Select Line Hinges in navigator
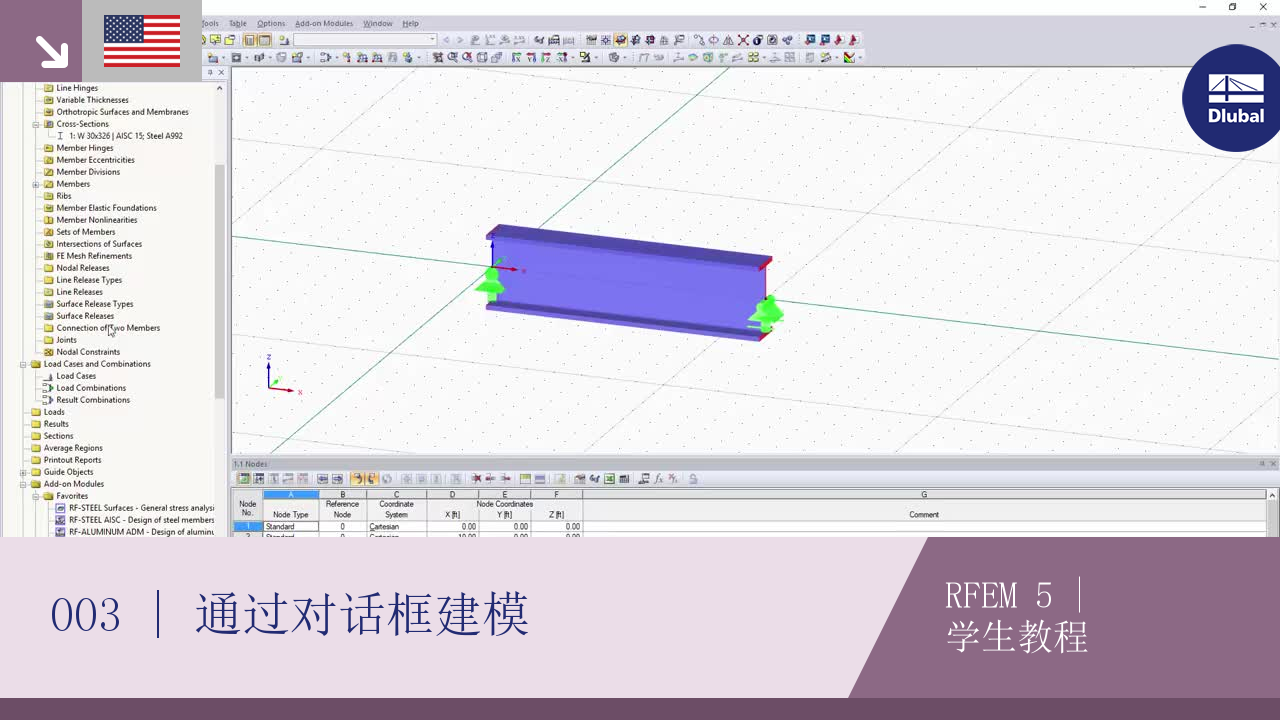Viewport: 1280px width, 720px height. tap(77, 88)
